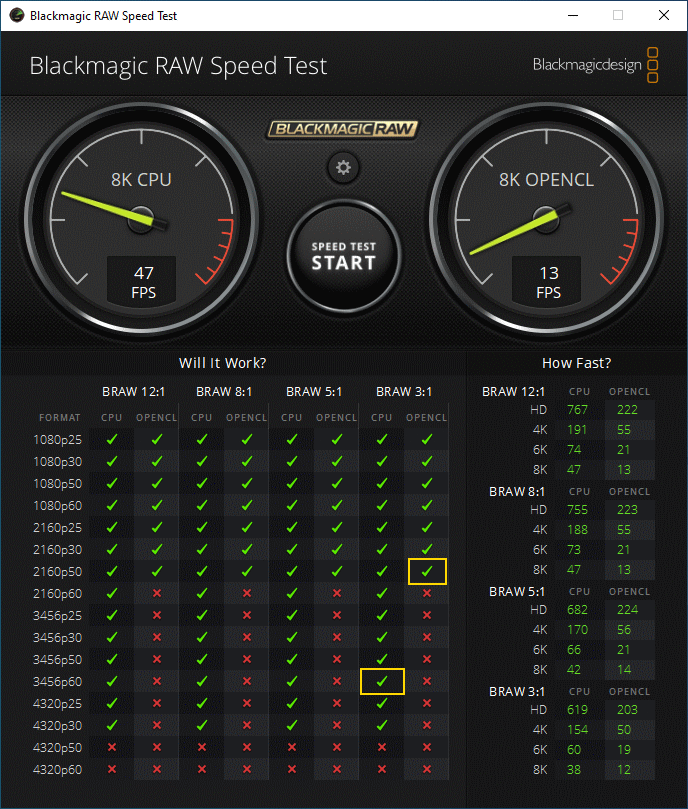This screenshot has width=688, height=809.
Task: Click BRAW 12:1 HD CPU value 767
Action: point(577,410)
